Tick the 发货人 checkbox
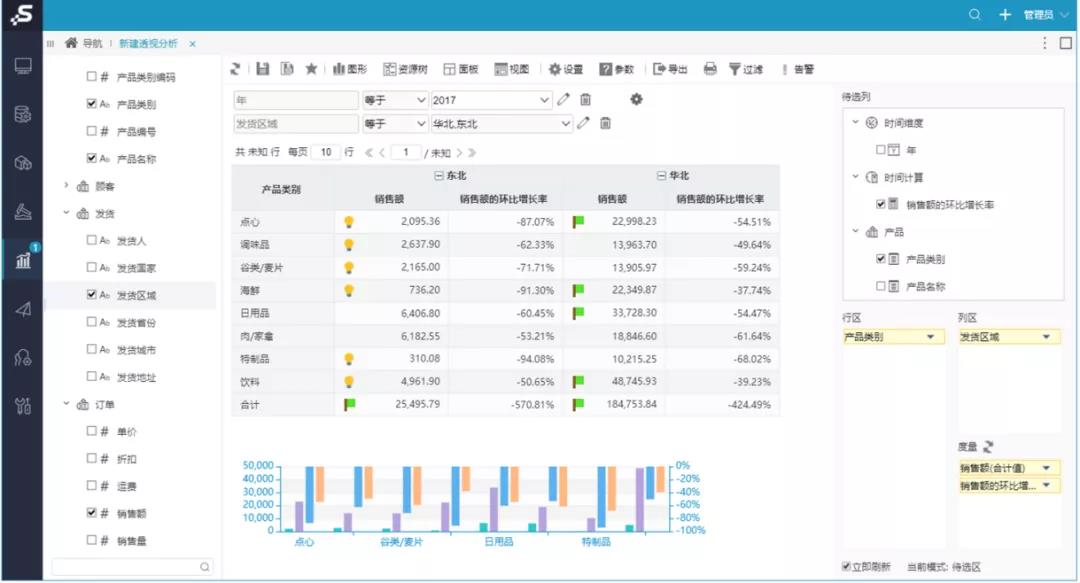The height and width of the screenshot is (583, 1080). [x=92, y=240]
